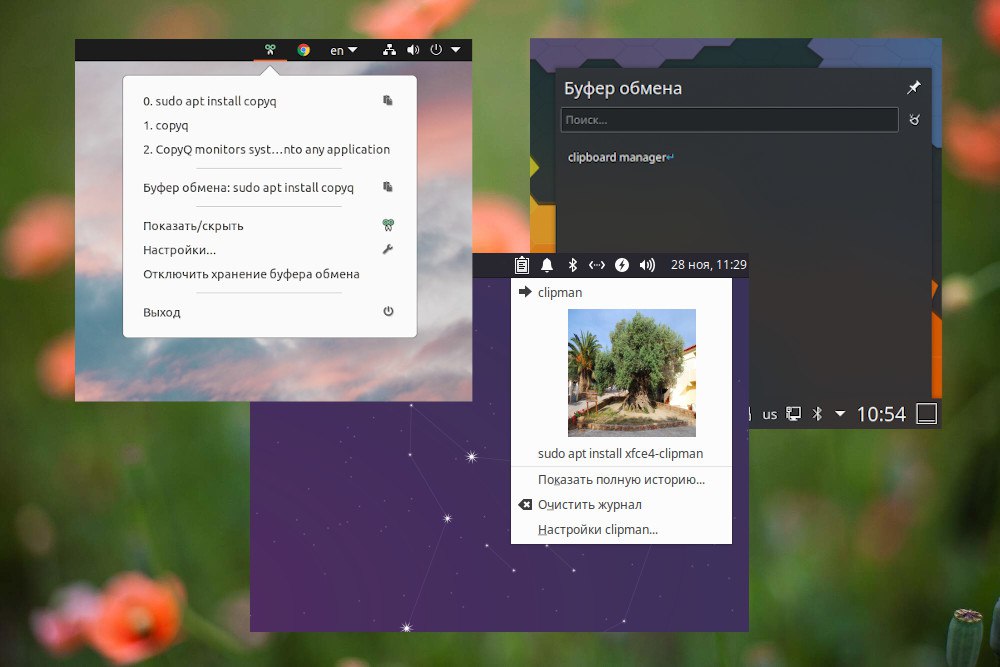The image size is (1000, 667).
Task: Open the notifications bell icon
Action: pyautogui.click(x=547, y=265)
